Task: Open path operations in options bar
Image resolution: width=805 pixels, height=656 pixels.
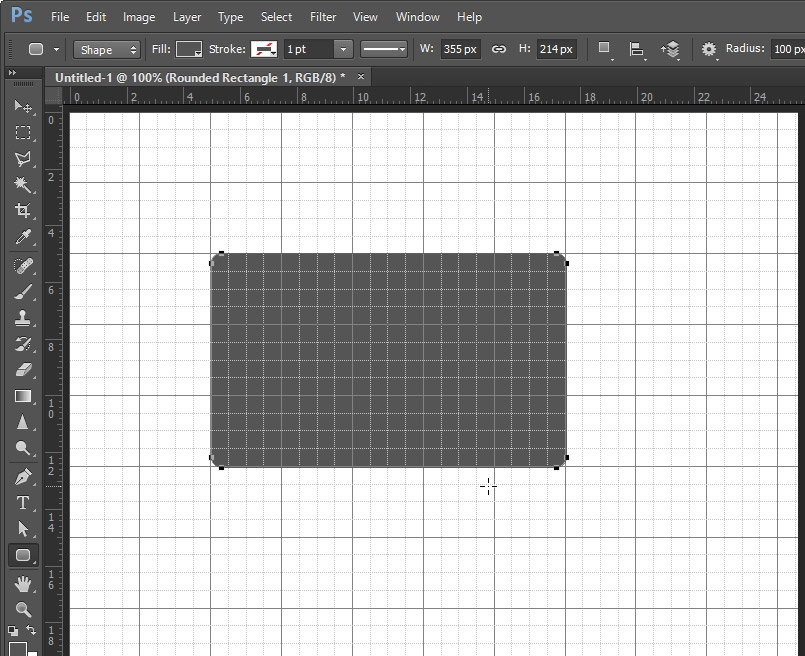Action: (x=605, y=49)
